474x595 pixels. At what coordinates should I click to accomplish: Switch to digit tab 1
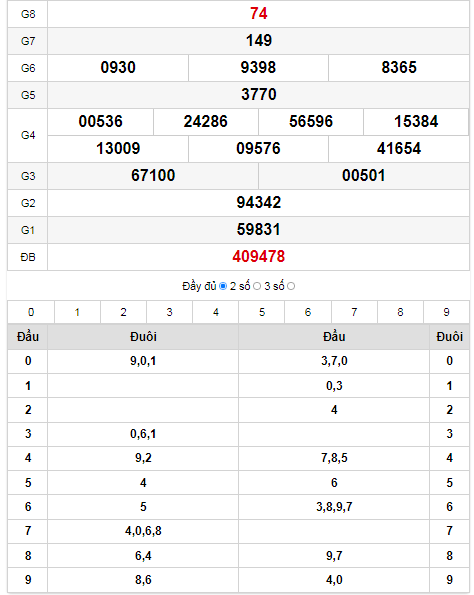(x=77, y=312)
